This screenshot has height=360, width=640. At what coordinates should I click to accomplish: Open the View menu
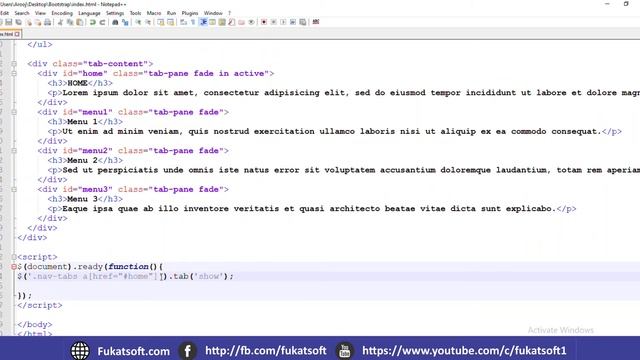click(40, 13)
